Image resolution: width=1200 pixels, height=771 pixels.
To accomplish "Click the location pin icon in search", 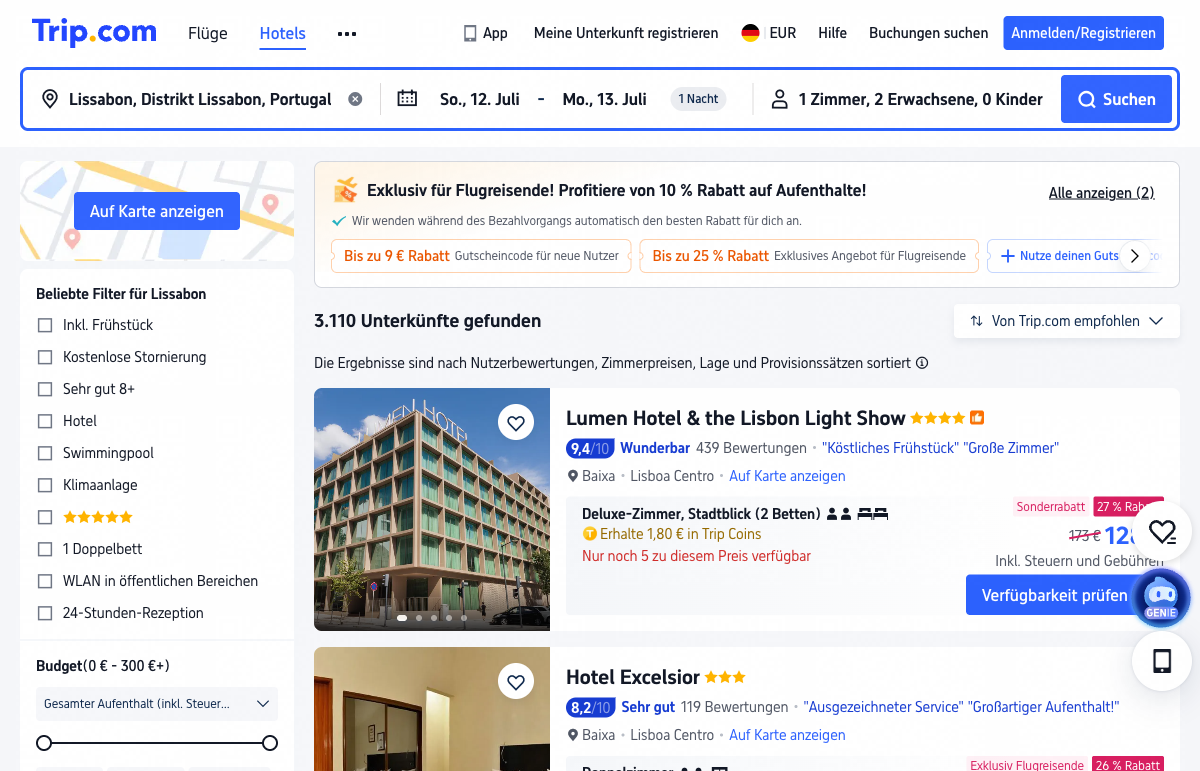I will coord(49,99).
